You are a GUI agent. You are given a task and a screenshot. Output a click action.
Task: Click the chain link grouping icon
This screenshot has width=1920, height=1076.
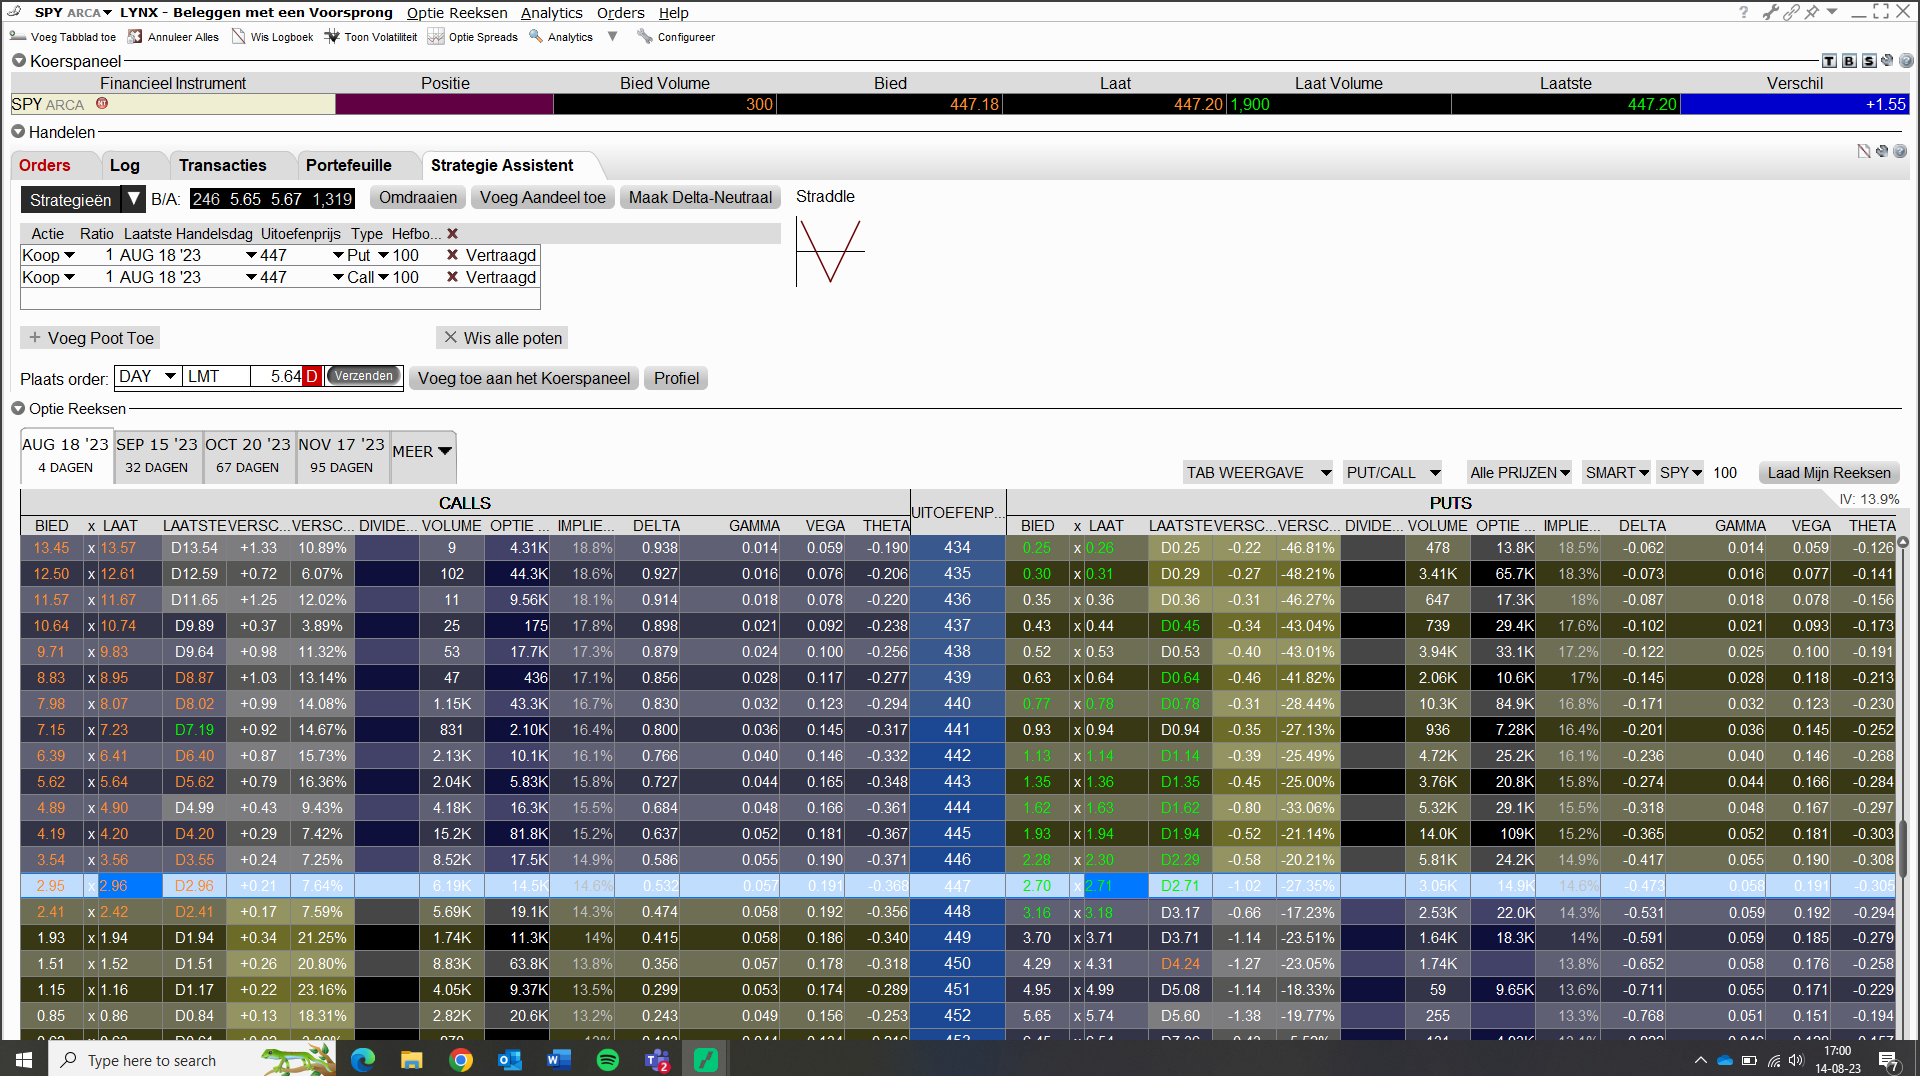[x=1791, y=12]
